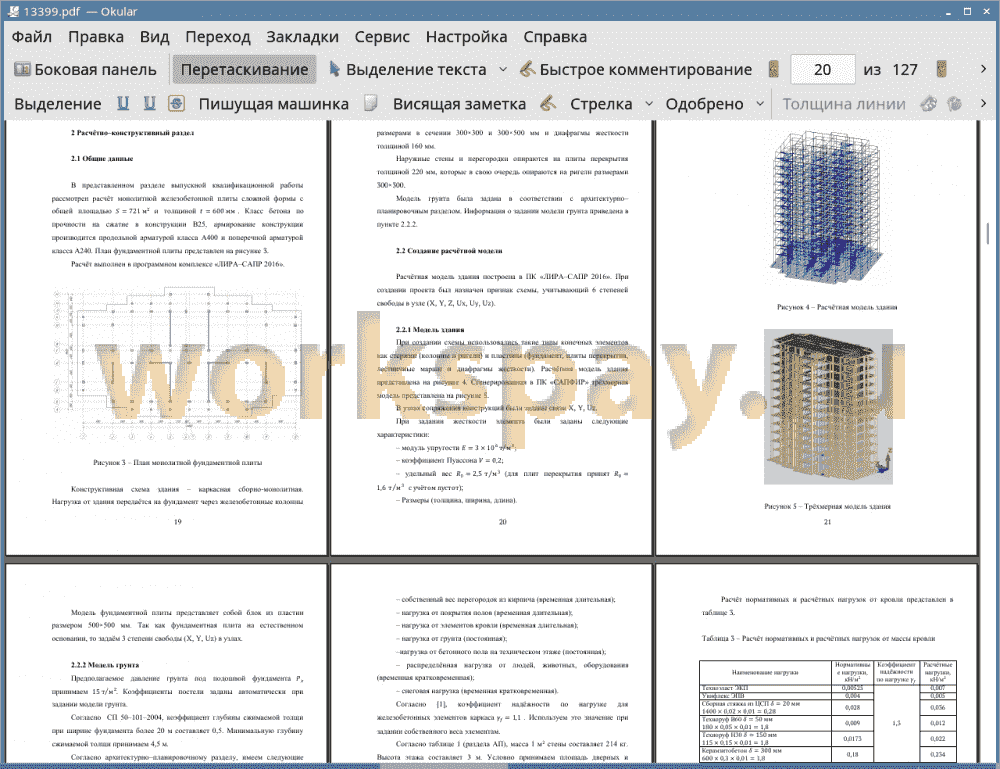
Task: Open the Вид menu
Action: point(154,37)
